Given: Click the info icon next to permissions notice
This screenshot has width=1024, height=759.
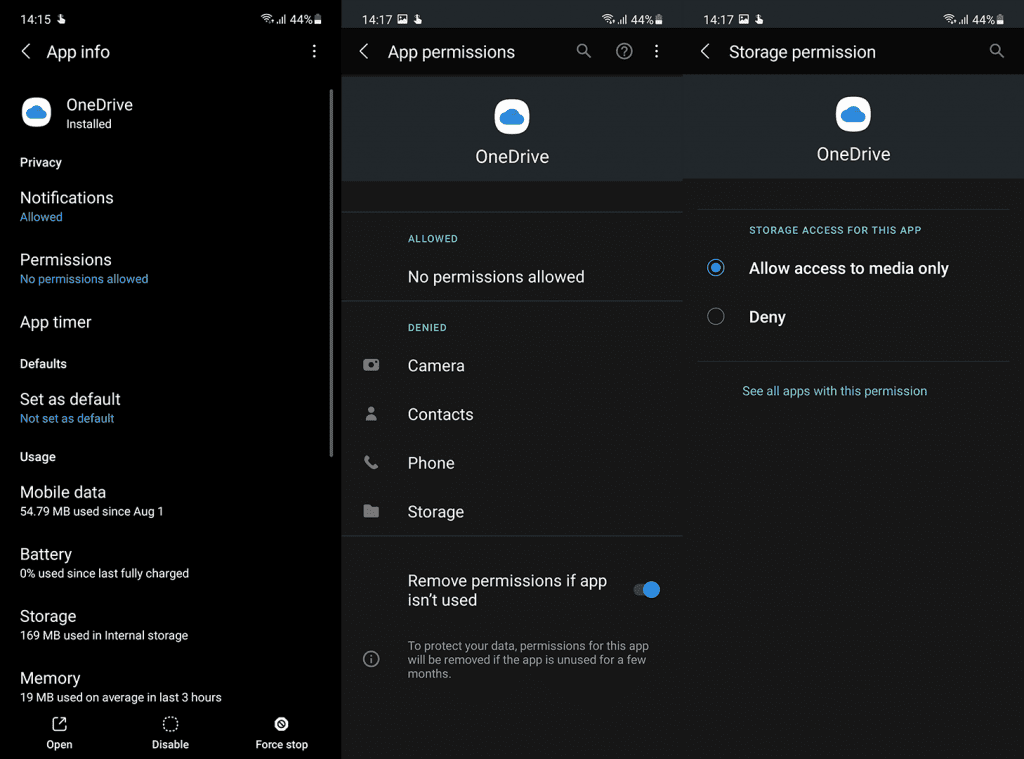Looking at the screenshot, I should pyautogui.click(x=371, y=659).
